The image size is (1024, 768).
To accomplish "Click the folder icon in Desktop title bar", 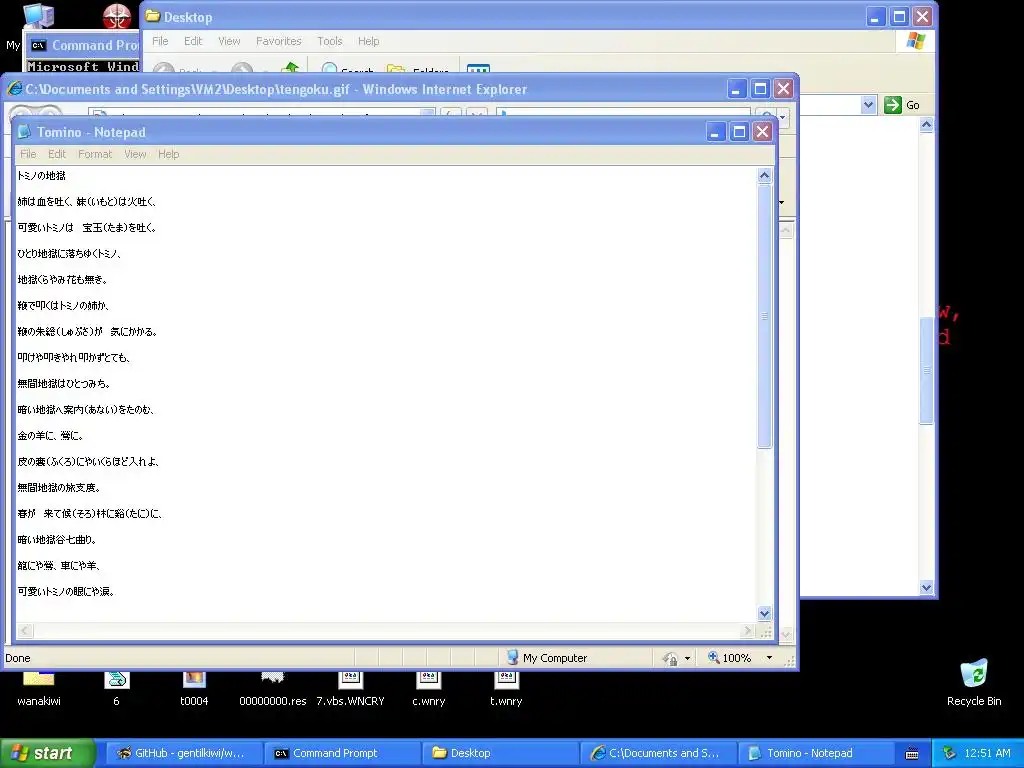I will 153,16.
